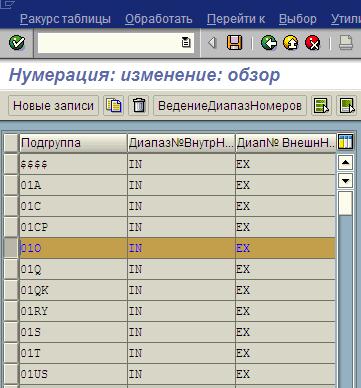The width and height of the screenshot is (361, 388).
Task: Click the 01Q subgroup cell
Action: [73, 269]
